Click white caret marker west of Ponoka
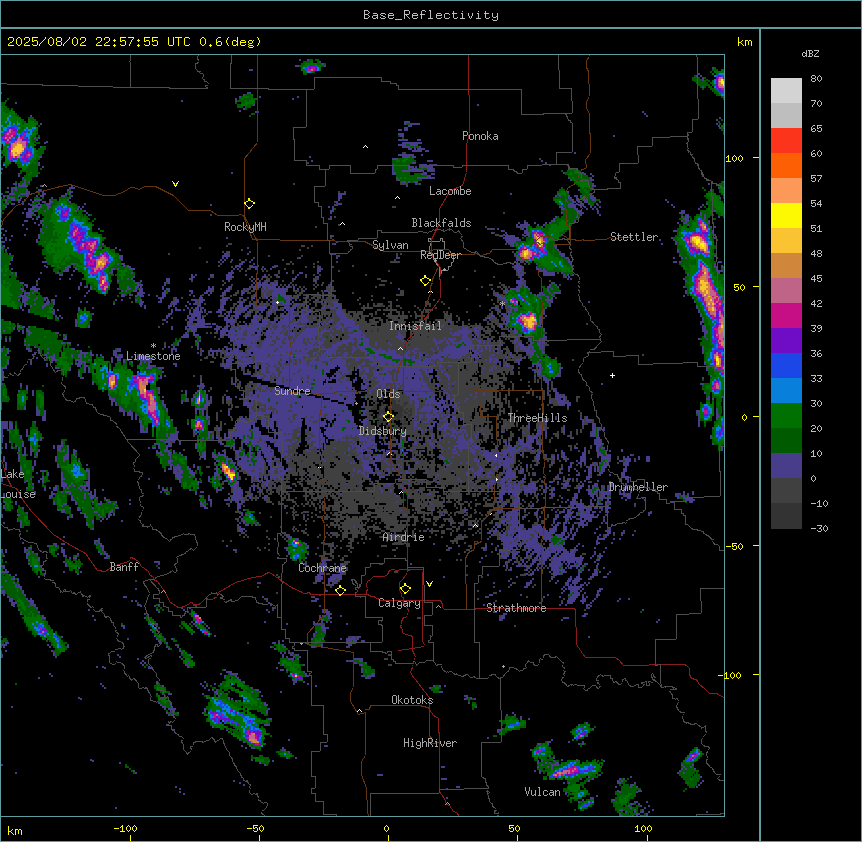862x842 pixels. 365,147
